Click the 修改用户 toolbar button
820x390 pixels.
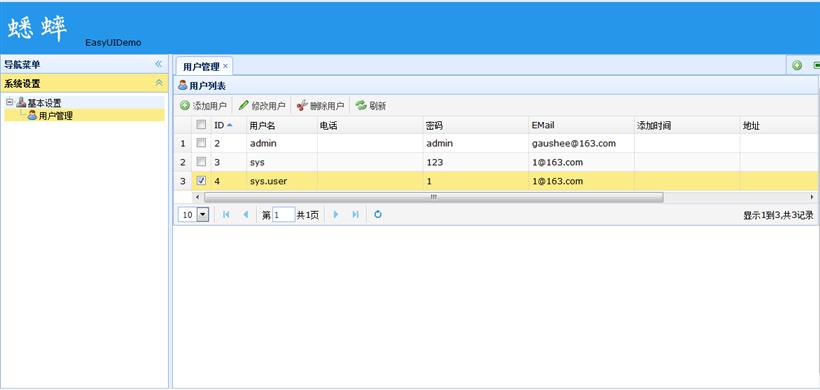(x=262, y=106)
